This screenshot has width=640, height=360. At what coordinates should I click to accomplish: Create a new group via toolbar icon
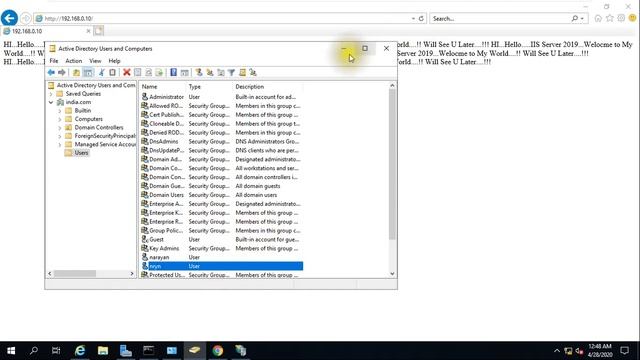210,73
